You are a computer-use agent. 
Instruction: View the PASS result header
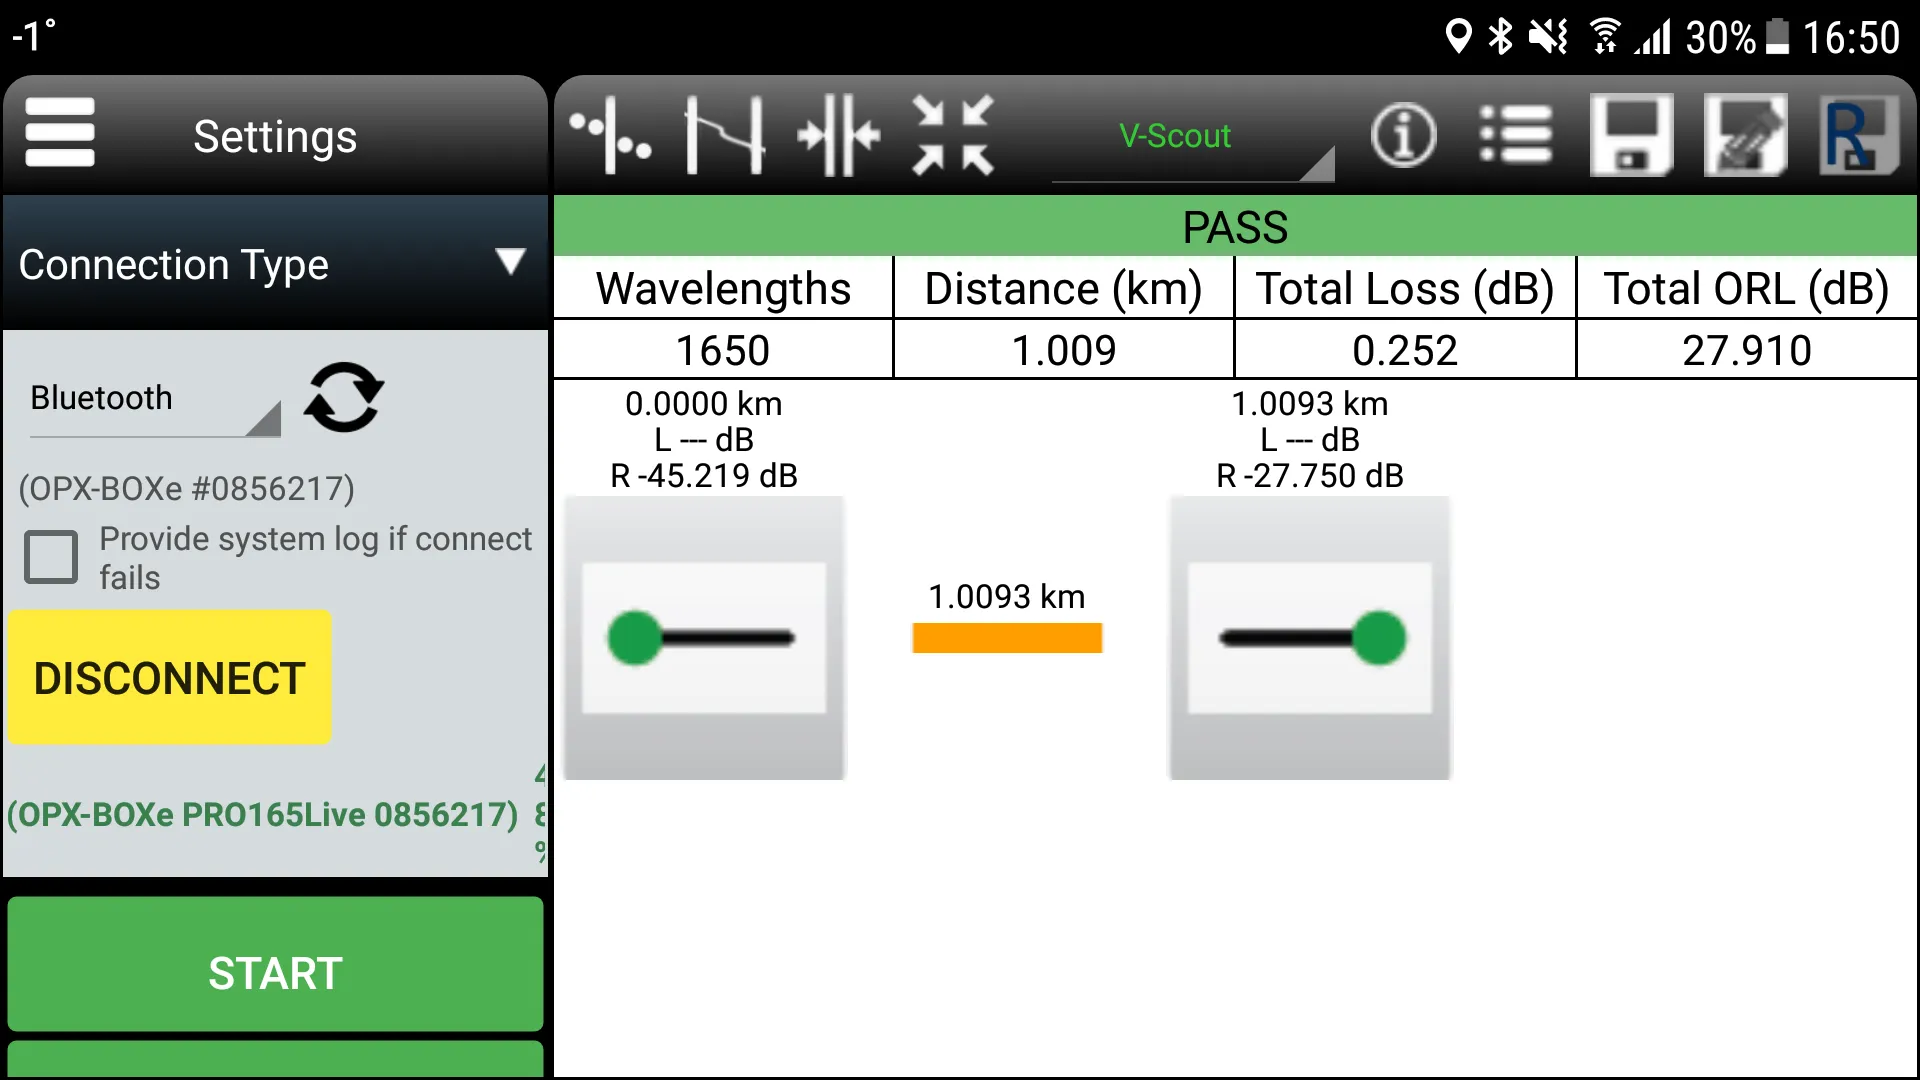click(1236, 225)
